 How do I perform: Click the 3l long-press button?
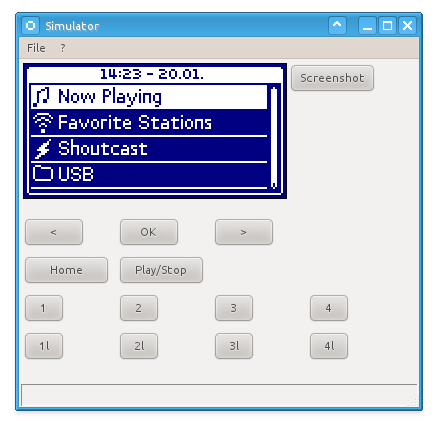coord(234,346)
